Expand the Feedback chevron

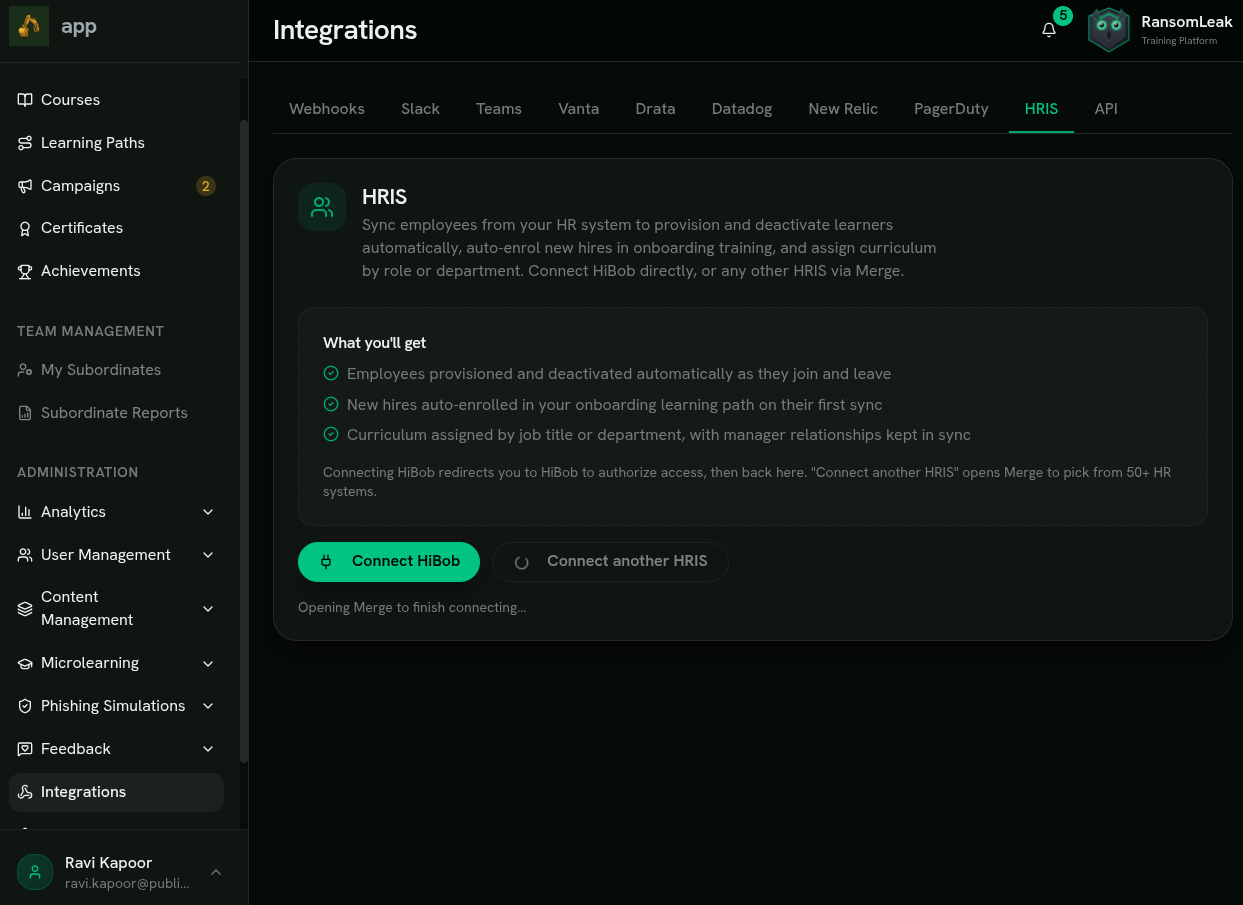tap(208, 749)
